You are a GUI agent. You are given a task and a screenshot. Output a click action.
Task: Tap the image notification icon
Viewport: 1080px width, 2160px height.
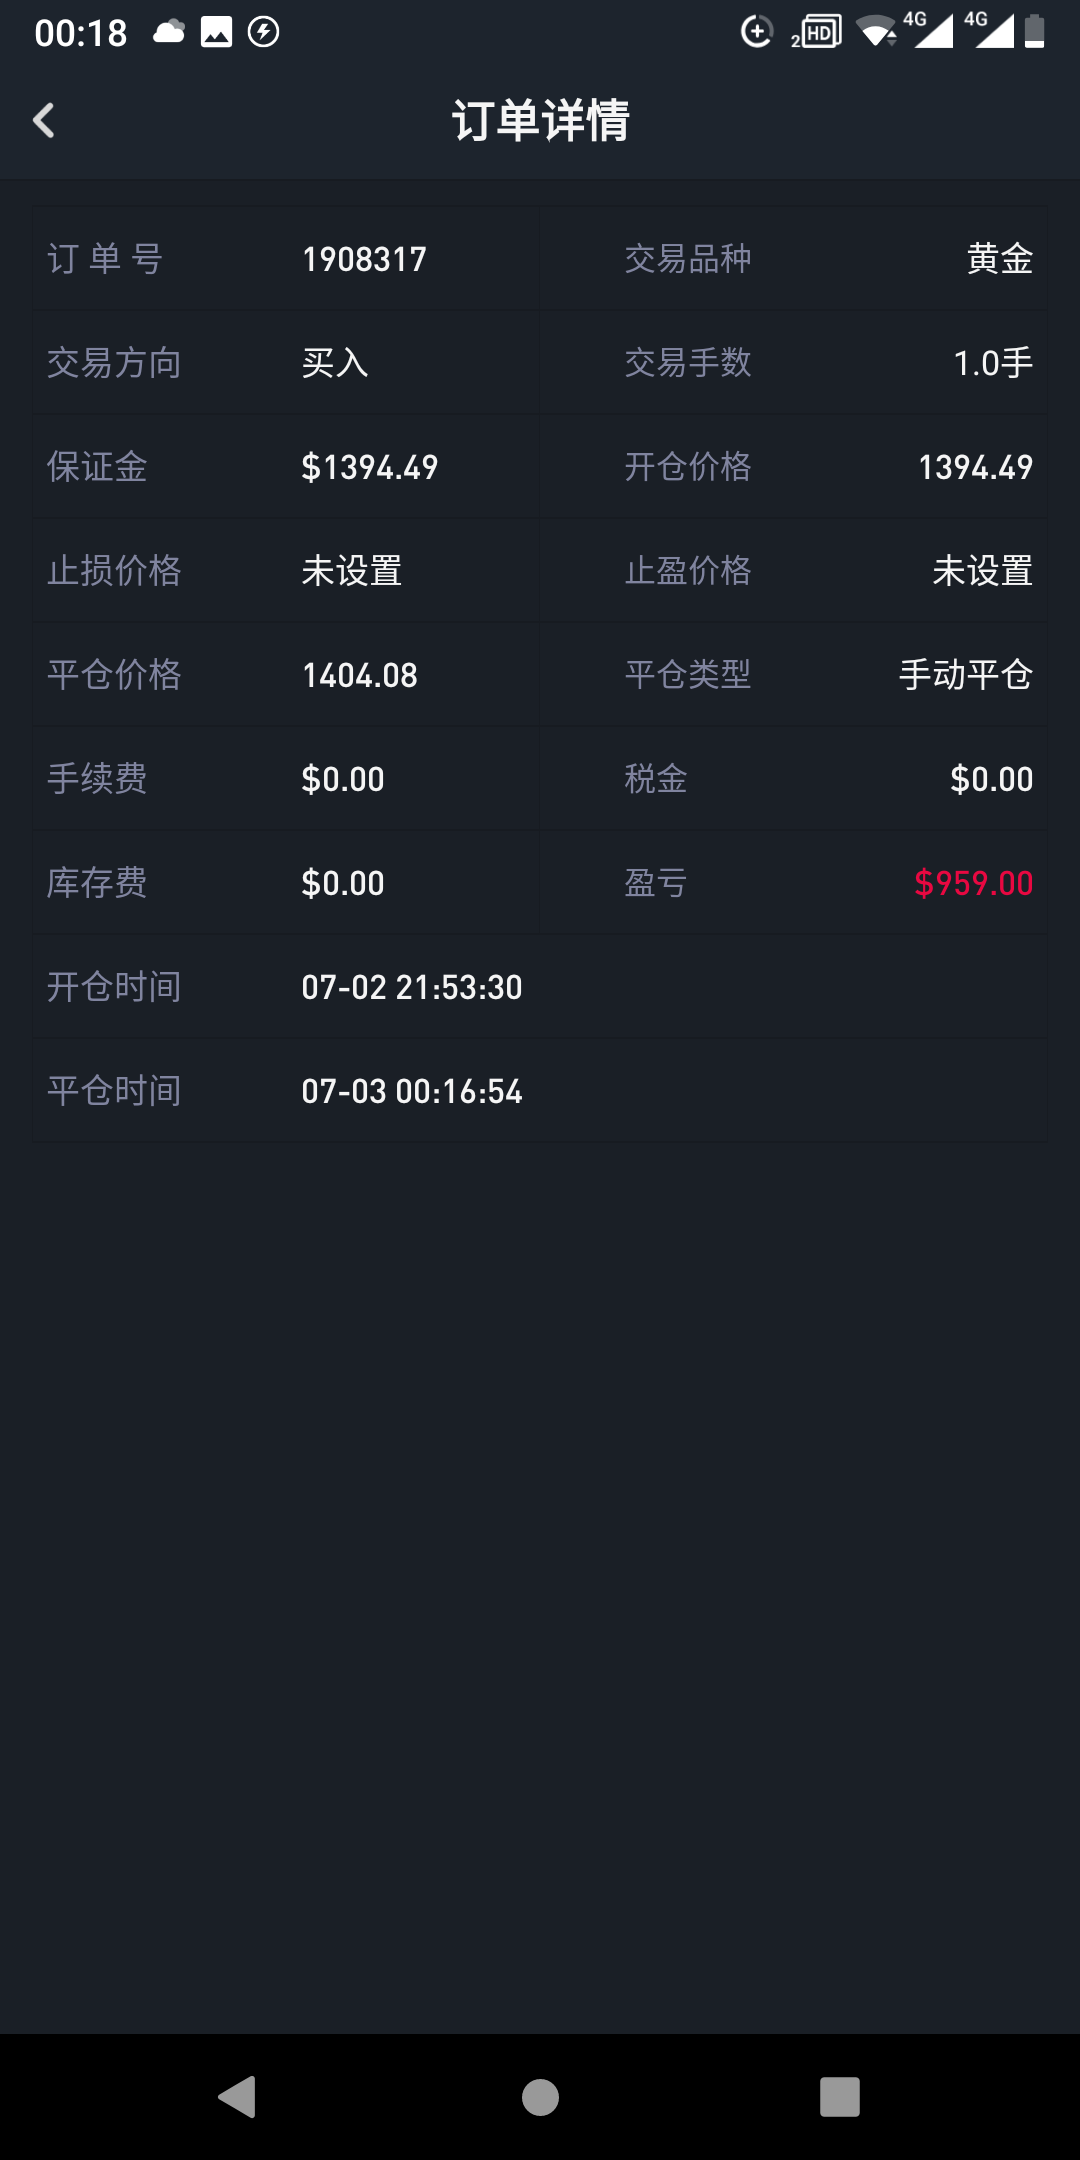pyautogui.click(x=216, y=32)
